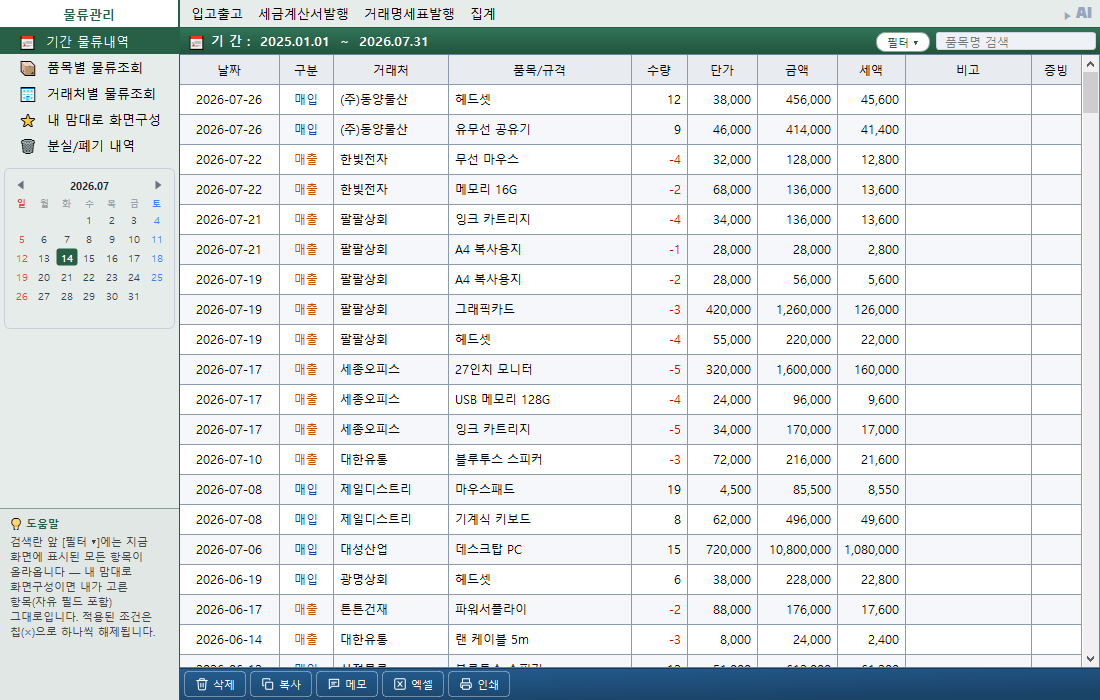The height and width of the screenshot is (700, 1100).
Task: Select day 22 in the calendar
Action: click(89, 277)
